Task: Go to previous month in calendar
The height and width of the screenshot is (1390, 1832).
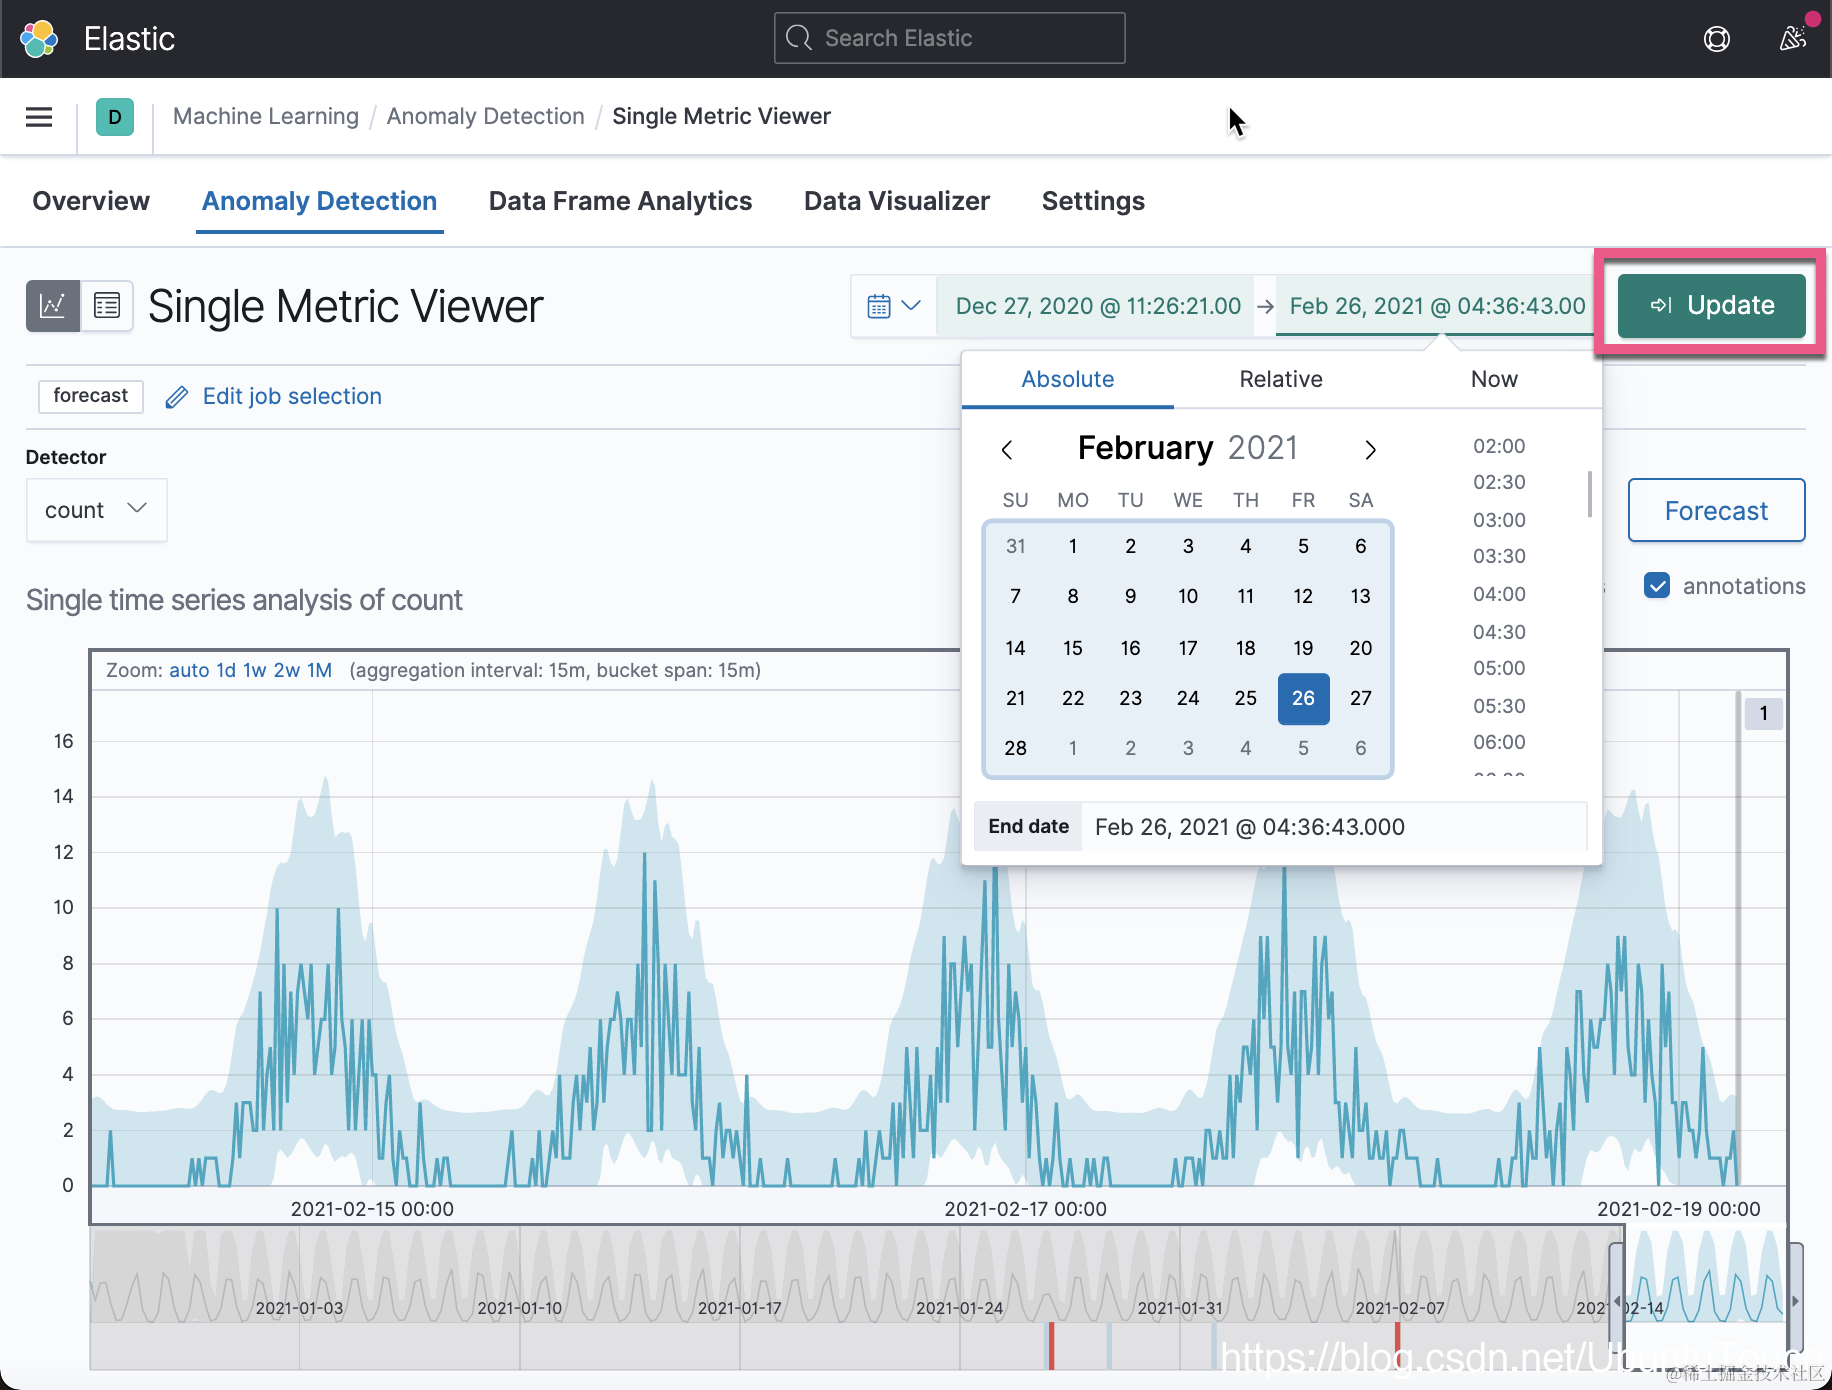Action: point(1007,450)
